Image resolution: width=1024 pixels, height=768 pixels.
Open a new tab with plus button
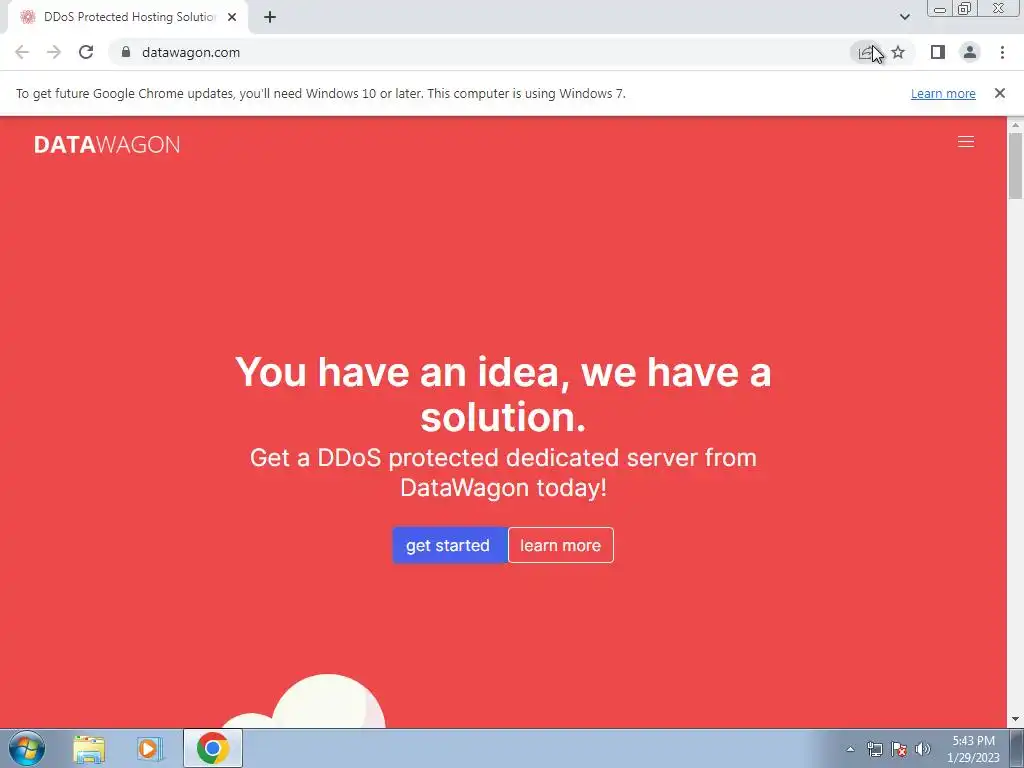point(270,18)
